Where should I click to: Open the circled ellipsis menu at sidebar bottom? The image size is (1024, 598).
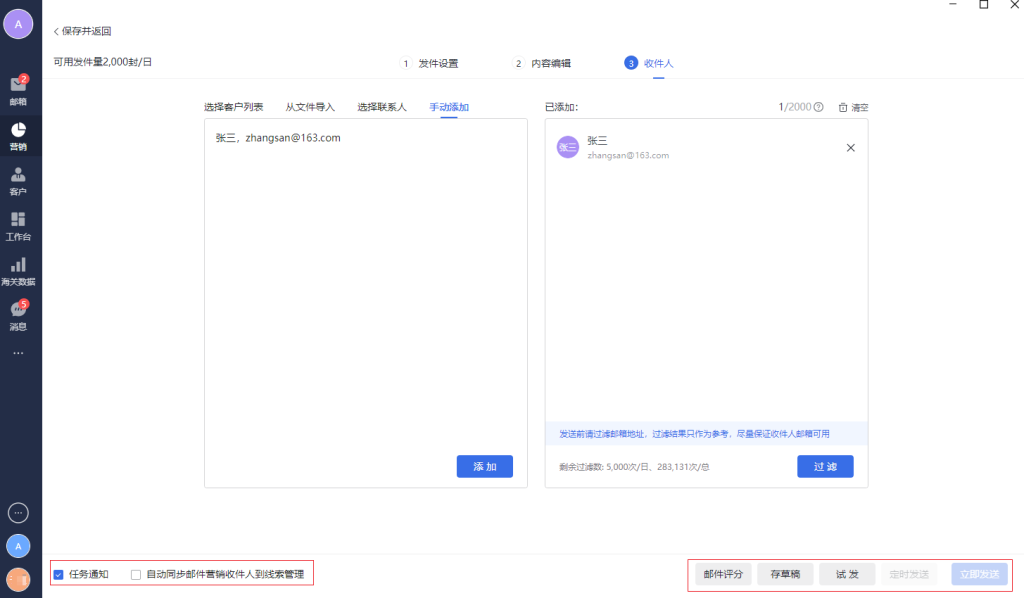point(18,513)
